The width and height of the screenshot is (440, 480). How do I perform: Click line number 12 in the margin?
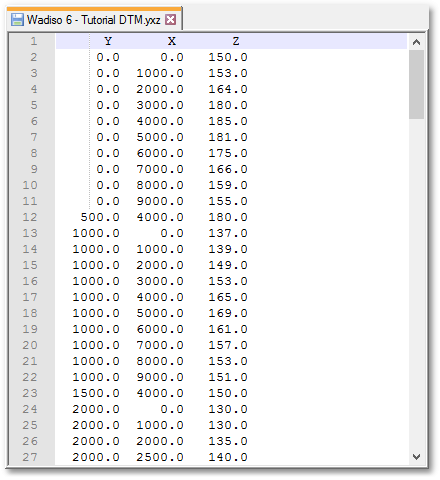pos(30,217)
